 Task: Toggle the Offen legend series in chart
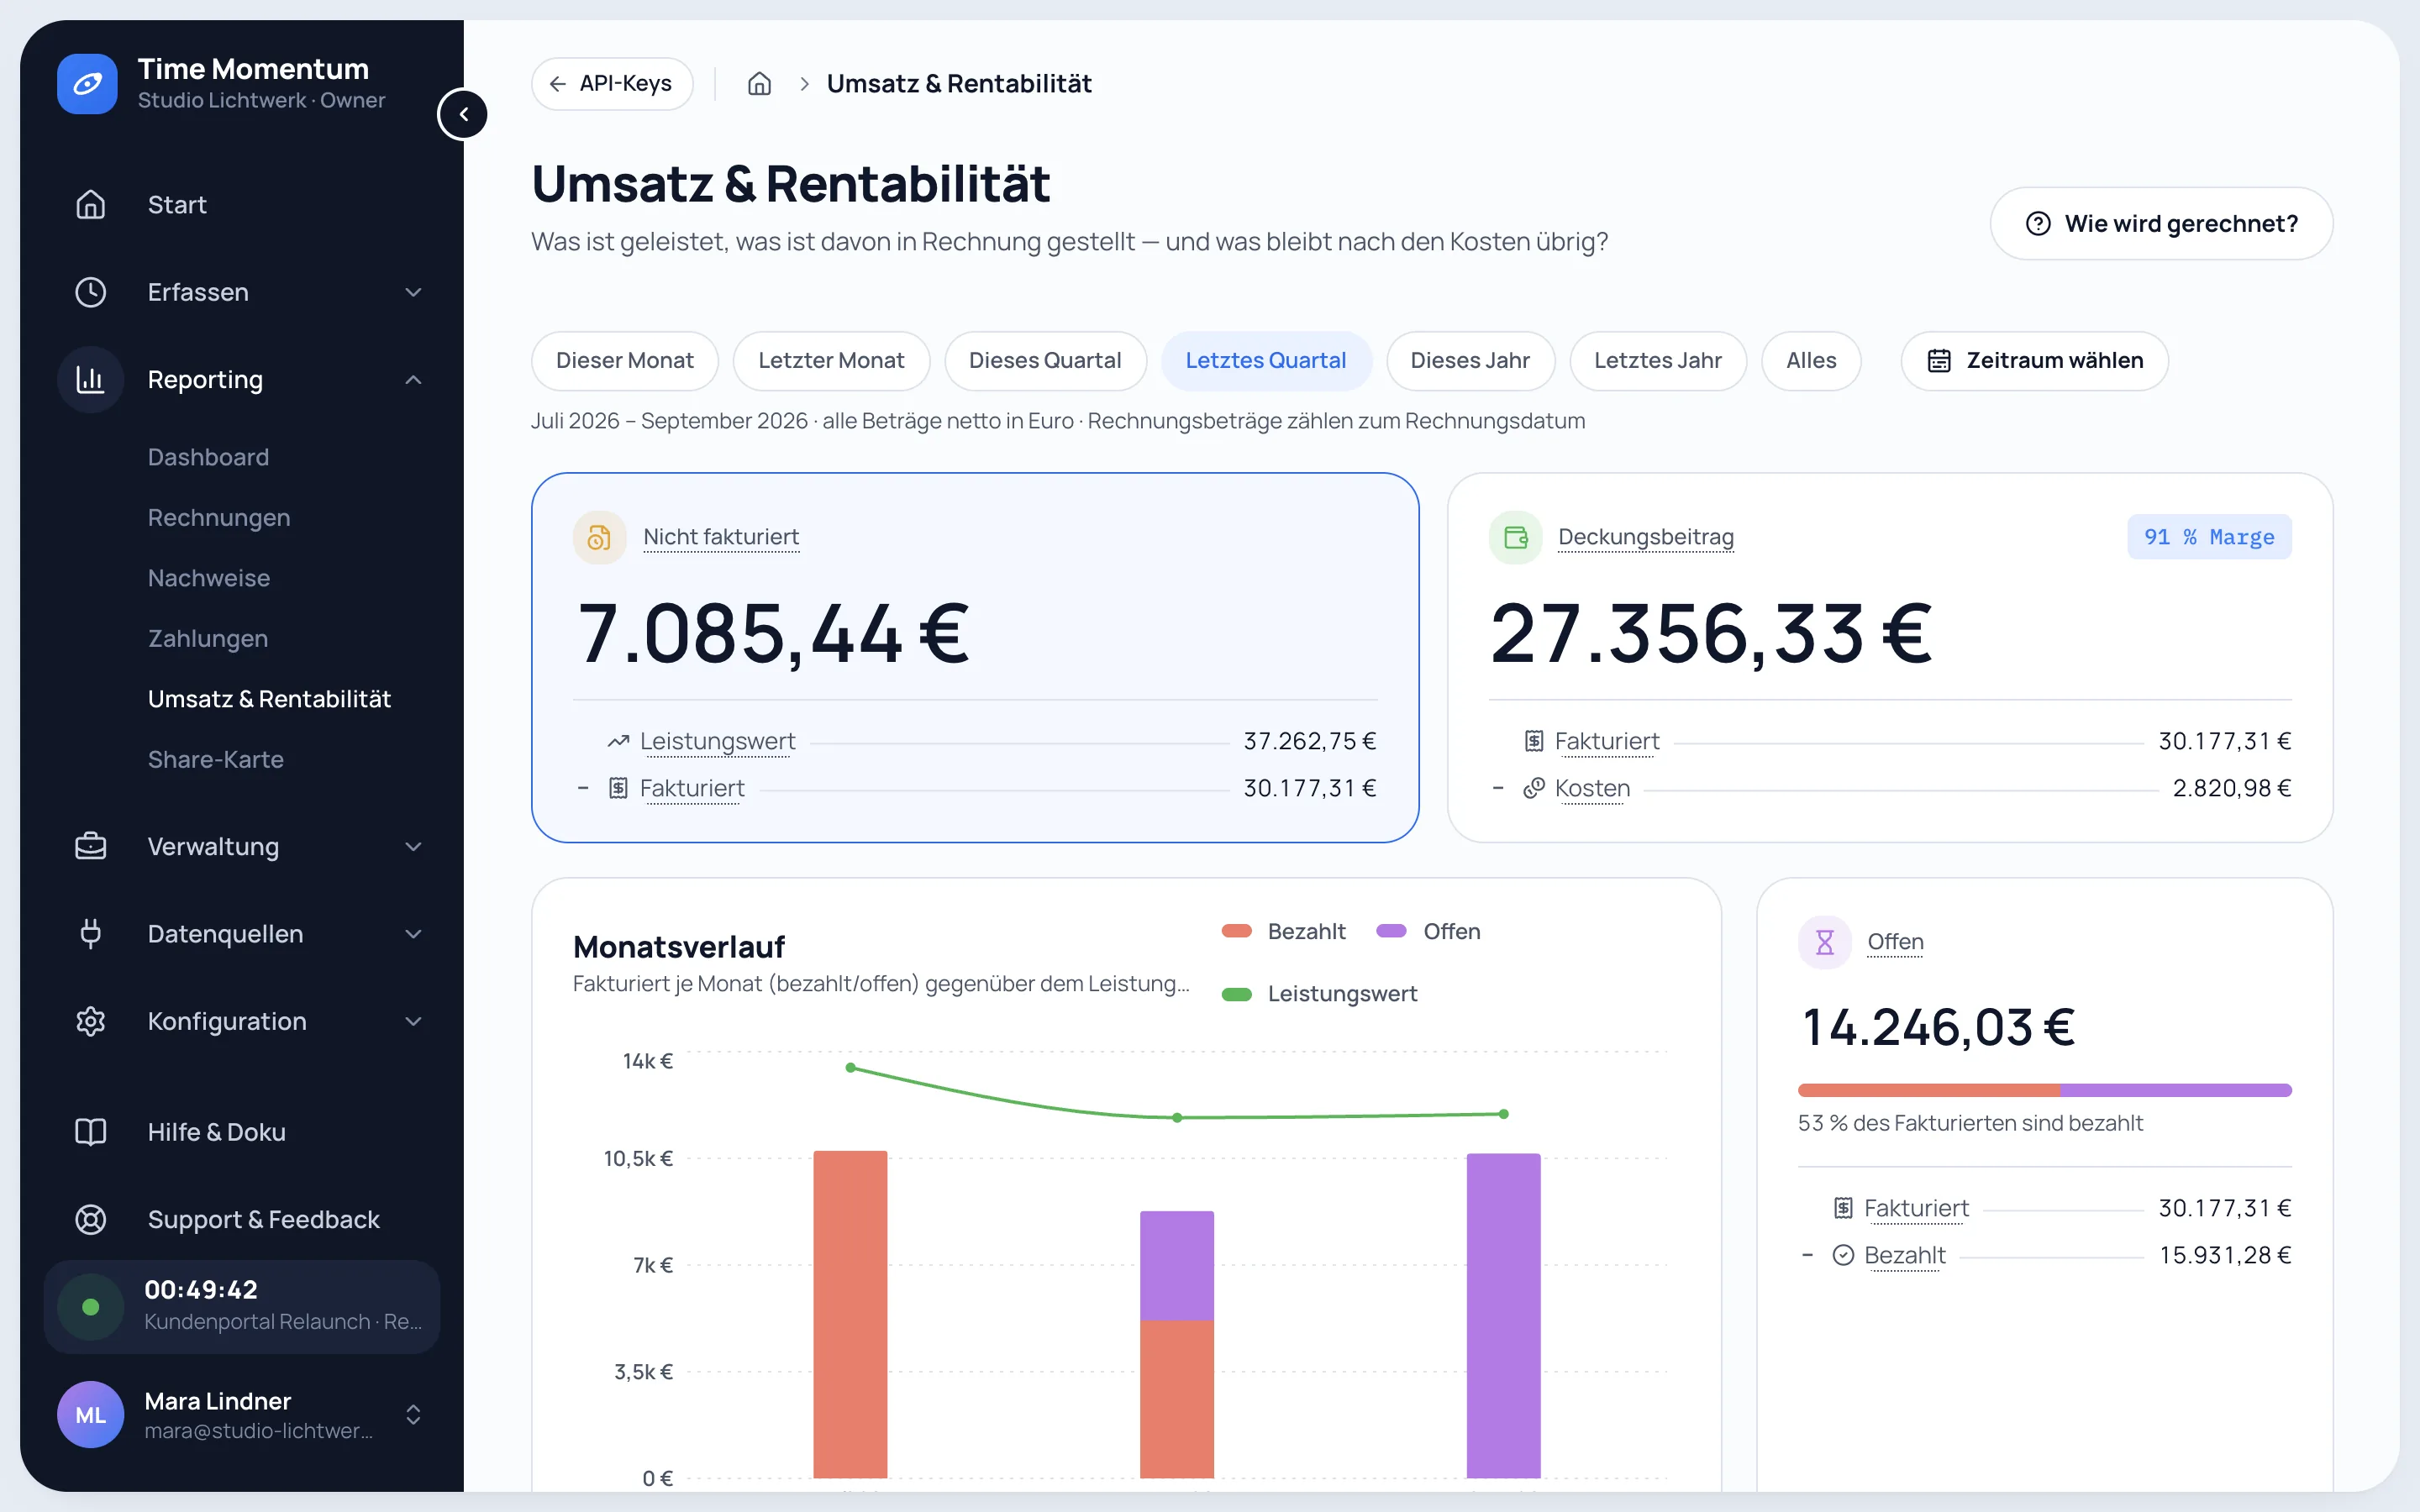pos(1428,931)
